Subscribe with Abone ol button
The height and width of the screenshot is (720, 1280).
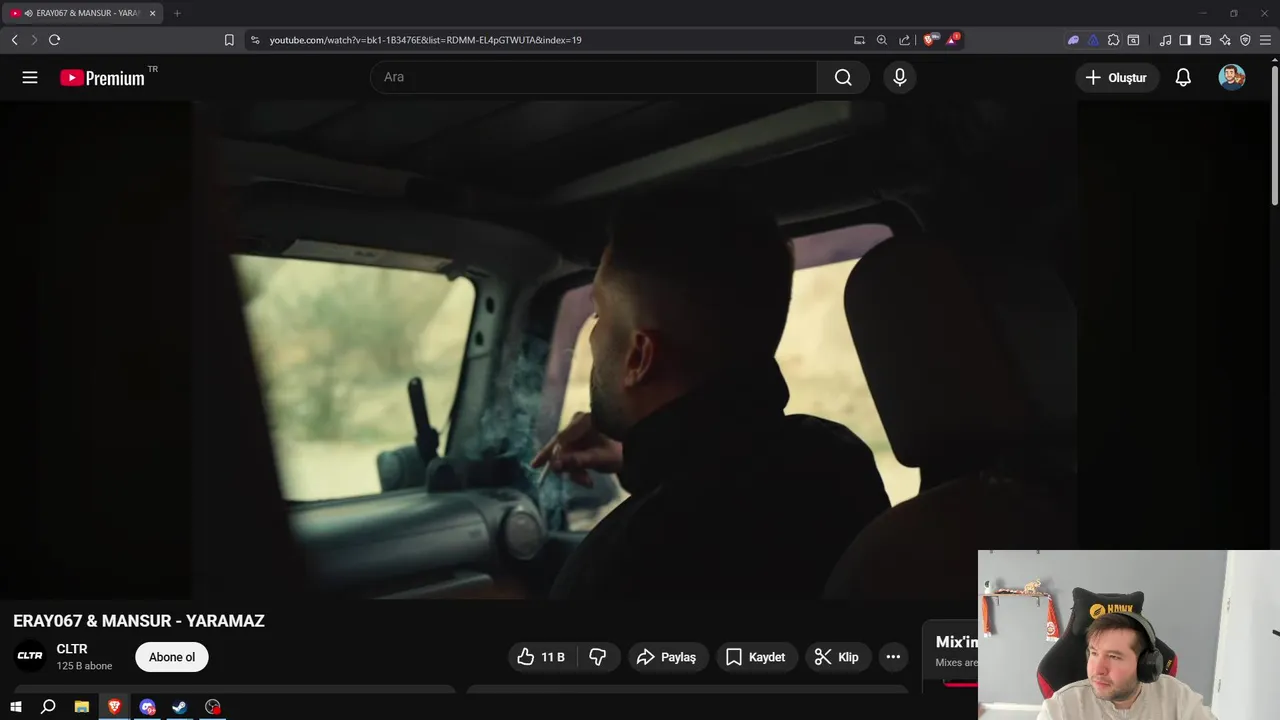[x=172, y=657]
